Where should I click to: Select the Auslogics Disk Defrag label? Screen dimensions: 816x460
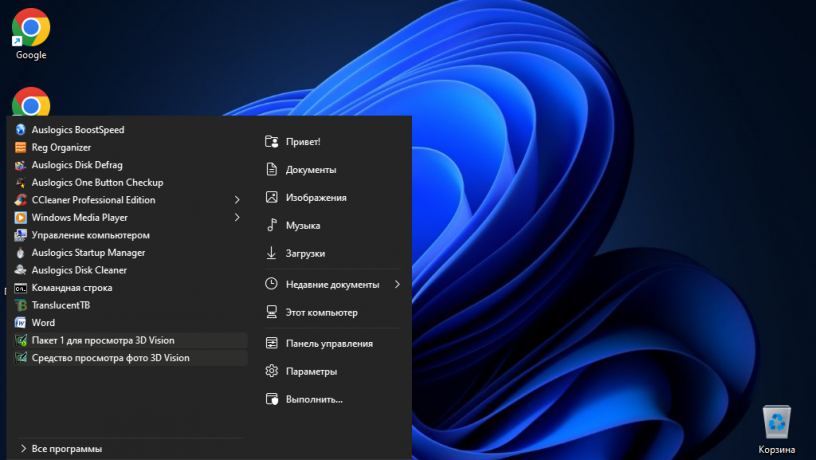pyautogui.click(x=77, y=165)
